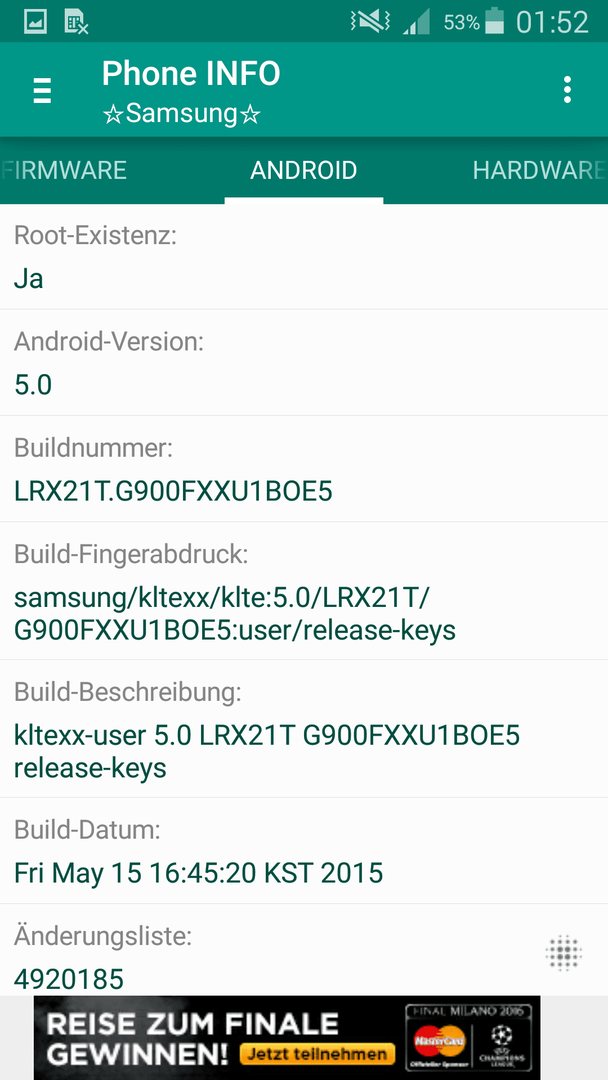Screen dimensions: 608x1080
Task: Tap the Build-Fingerabdruck entry
Action: click(x=304, y=591)
